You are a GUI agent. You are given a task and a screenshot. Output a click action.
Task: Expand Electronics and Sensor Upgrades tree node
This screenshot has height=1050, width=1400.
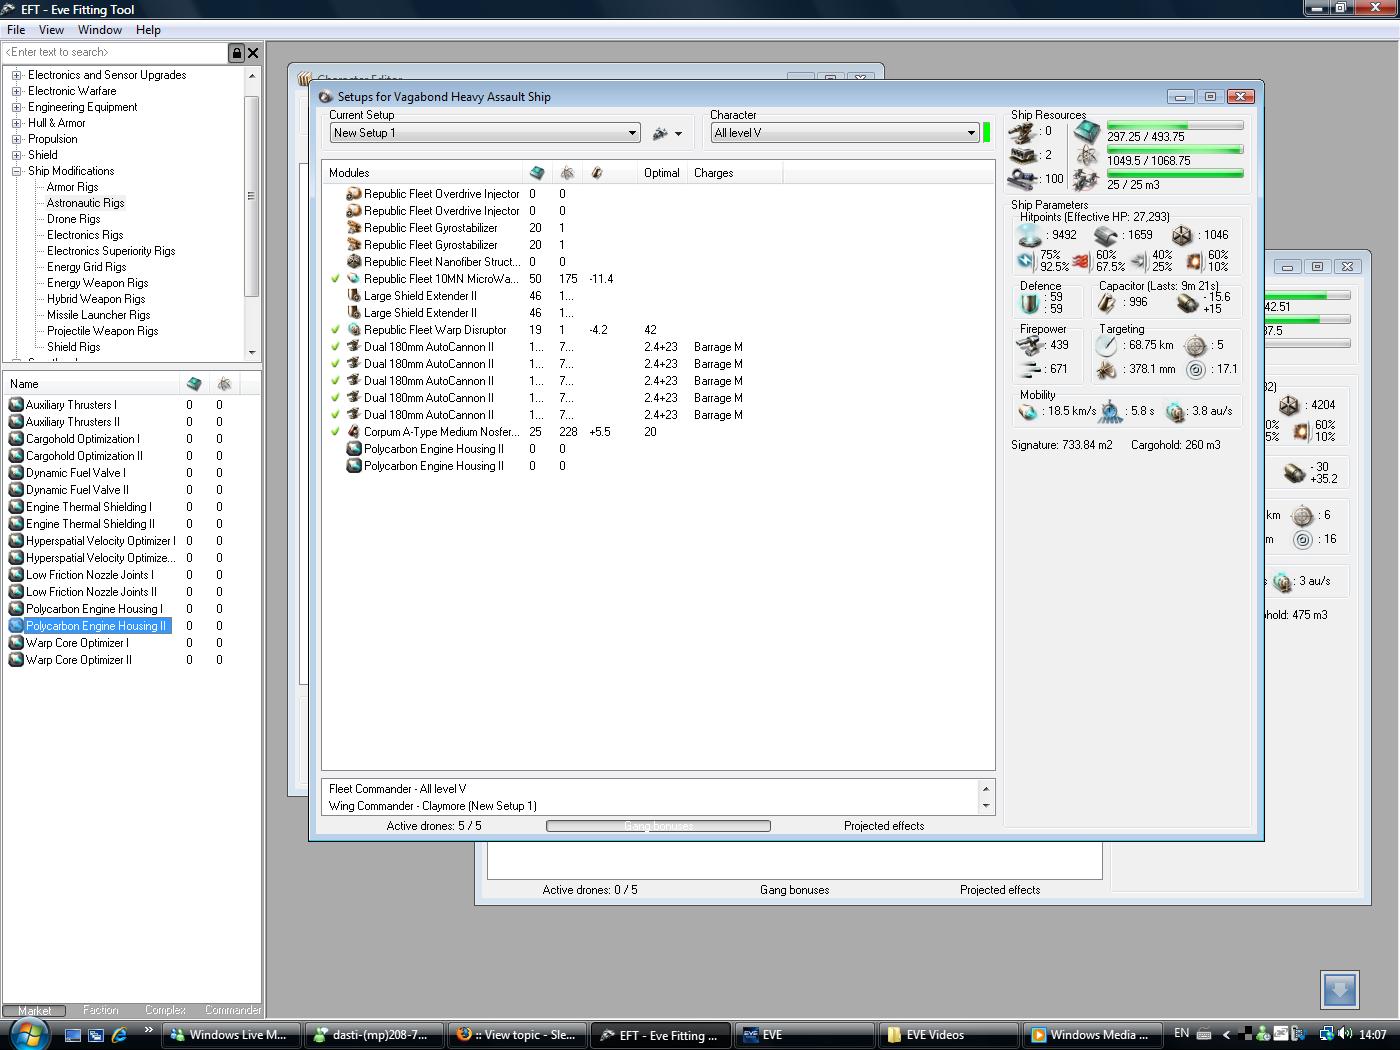point(16,75)
